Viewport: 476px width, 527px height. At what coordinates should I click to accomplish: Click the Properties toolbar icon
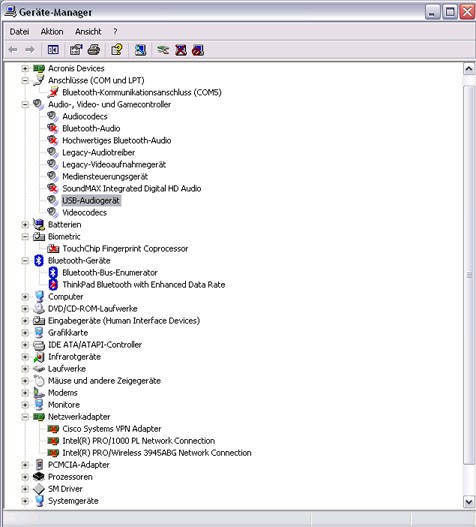click(x=76, y=50)
